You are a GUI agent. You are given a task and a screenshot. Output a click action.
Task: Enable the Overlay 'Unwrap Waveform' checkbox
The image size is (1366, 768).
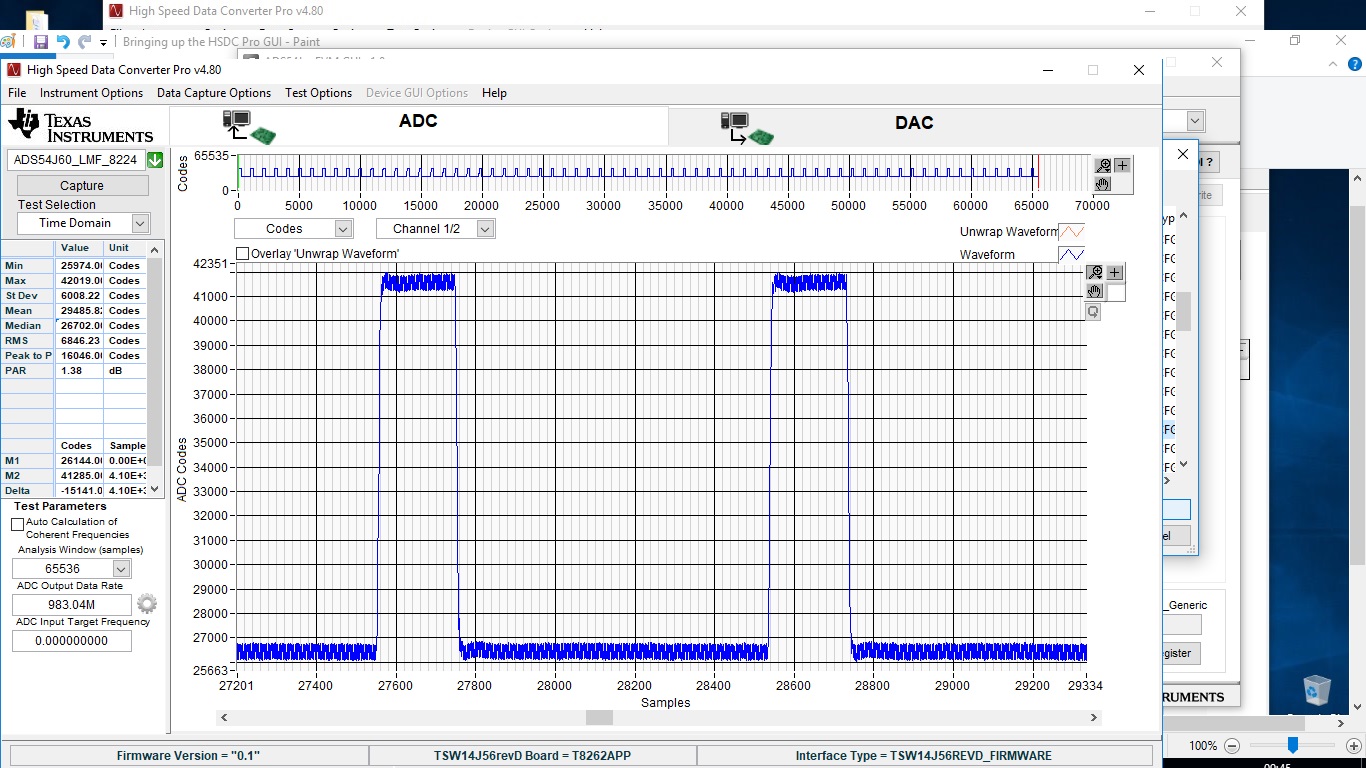(x=242, y=254)
